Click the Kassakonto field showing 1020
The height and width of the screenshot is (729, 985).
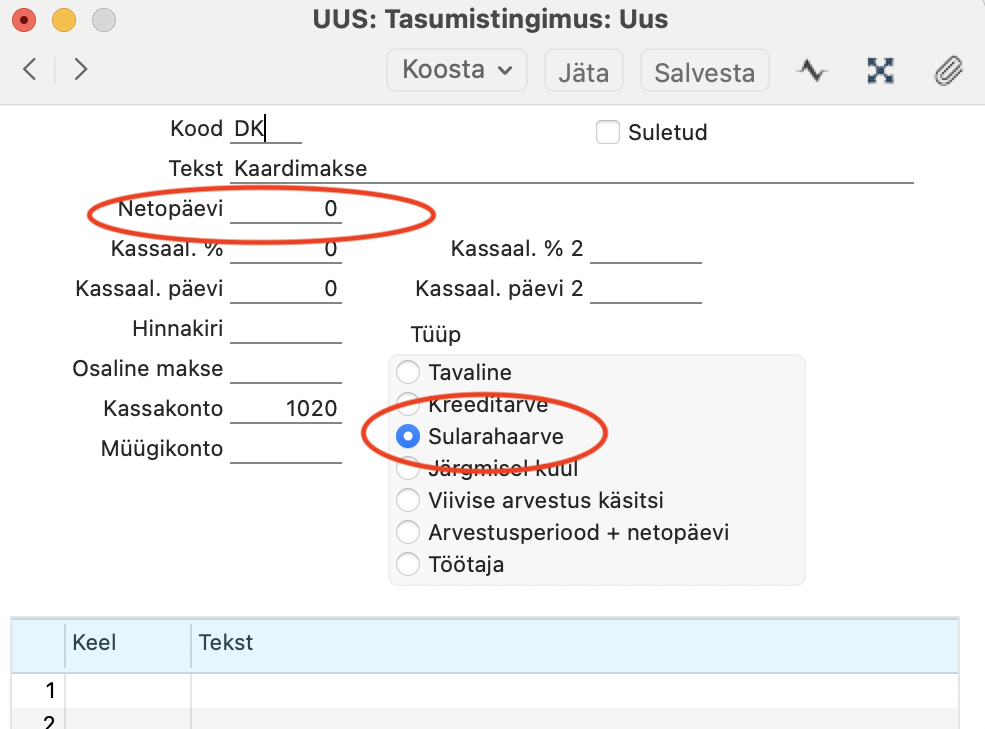coord(286,408)
